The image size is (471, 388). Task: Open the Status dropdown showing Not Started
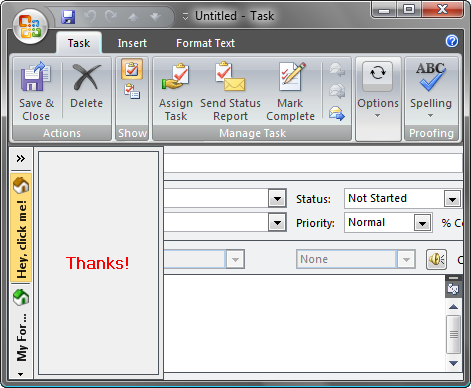pyautogui.click(x=452, y=199)
